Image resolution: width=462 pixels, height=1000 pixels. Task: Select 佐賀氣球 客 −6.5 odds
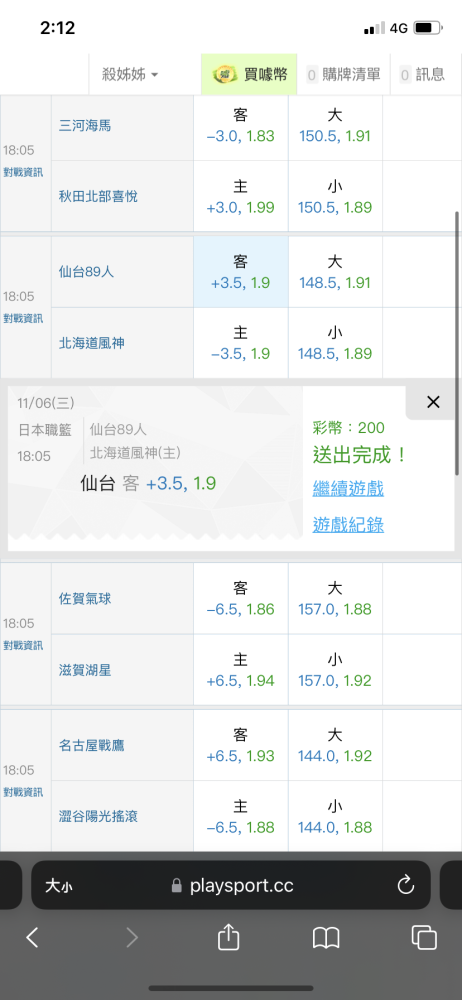click(x=241, y=599)
